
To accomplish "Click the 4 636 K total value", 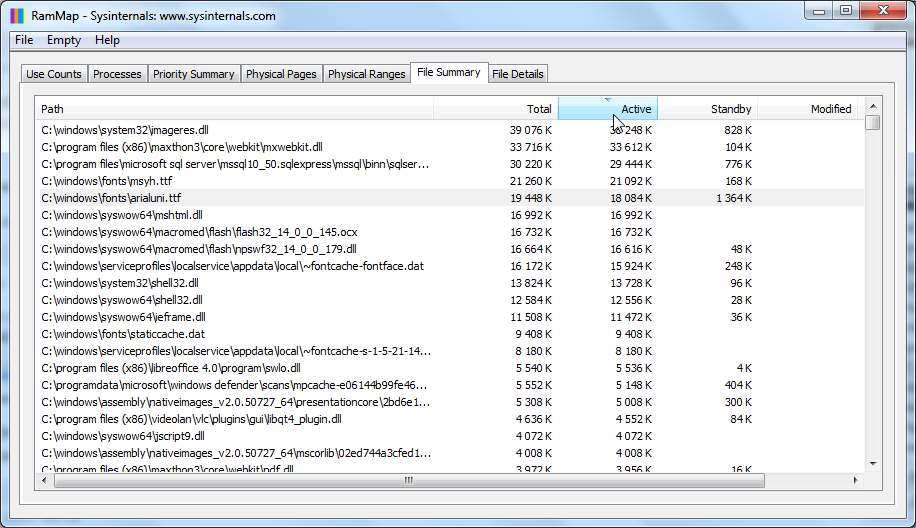I will (533, 419).
